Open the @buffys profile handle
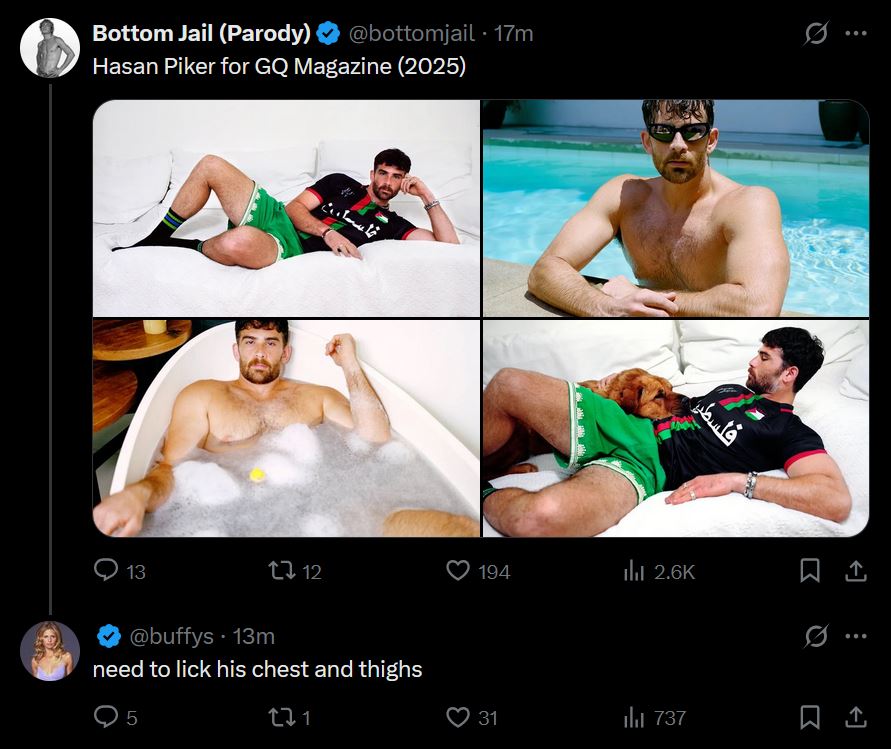This screenshot has width=891, height=749. coord(170,636)
